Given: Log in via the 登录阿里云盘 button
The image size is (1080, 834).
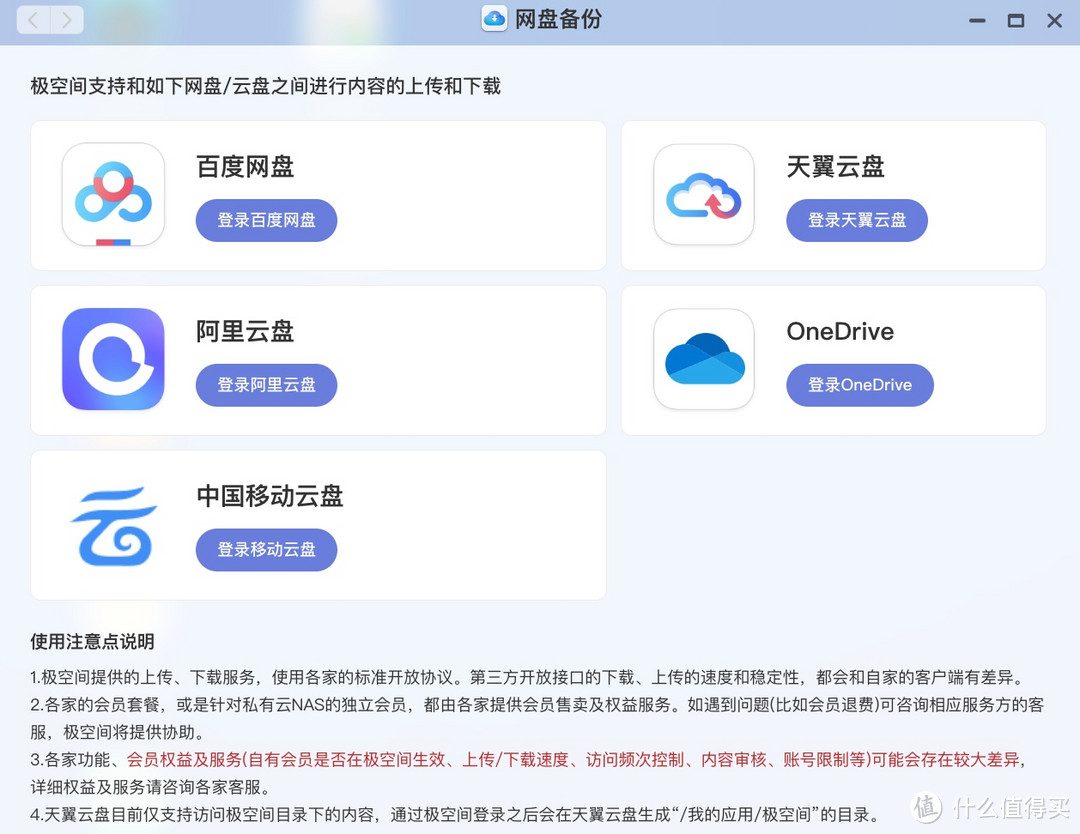Looking at the screenshot, I should click(266, 385).
